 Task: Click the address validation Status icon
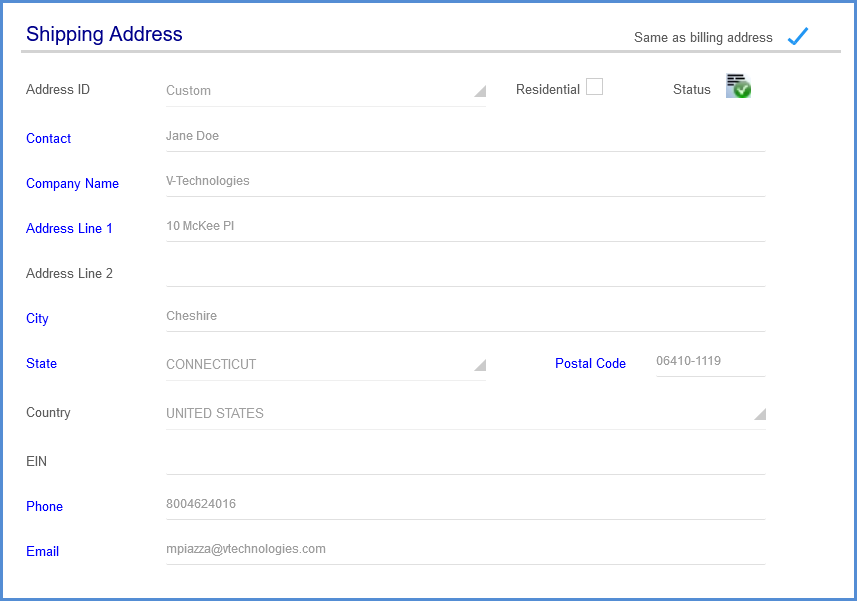pyautogui.click(x=738, y=86)
